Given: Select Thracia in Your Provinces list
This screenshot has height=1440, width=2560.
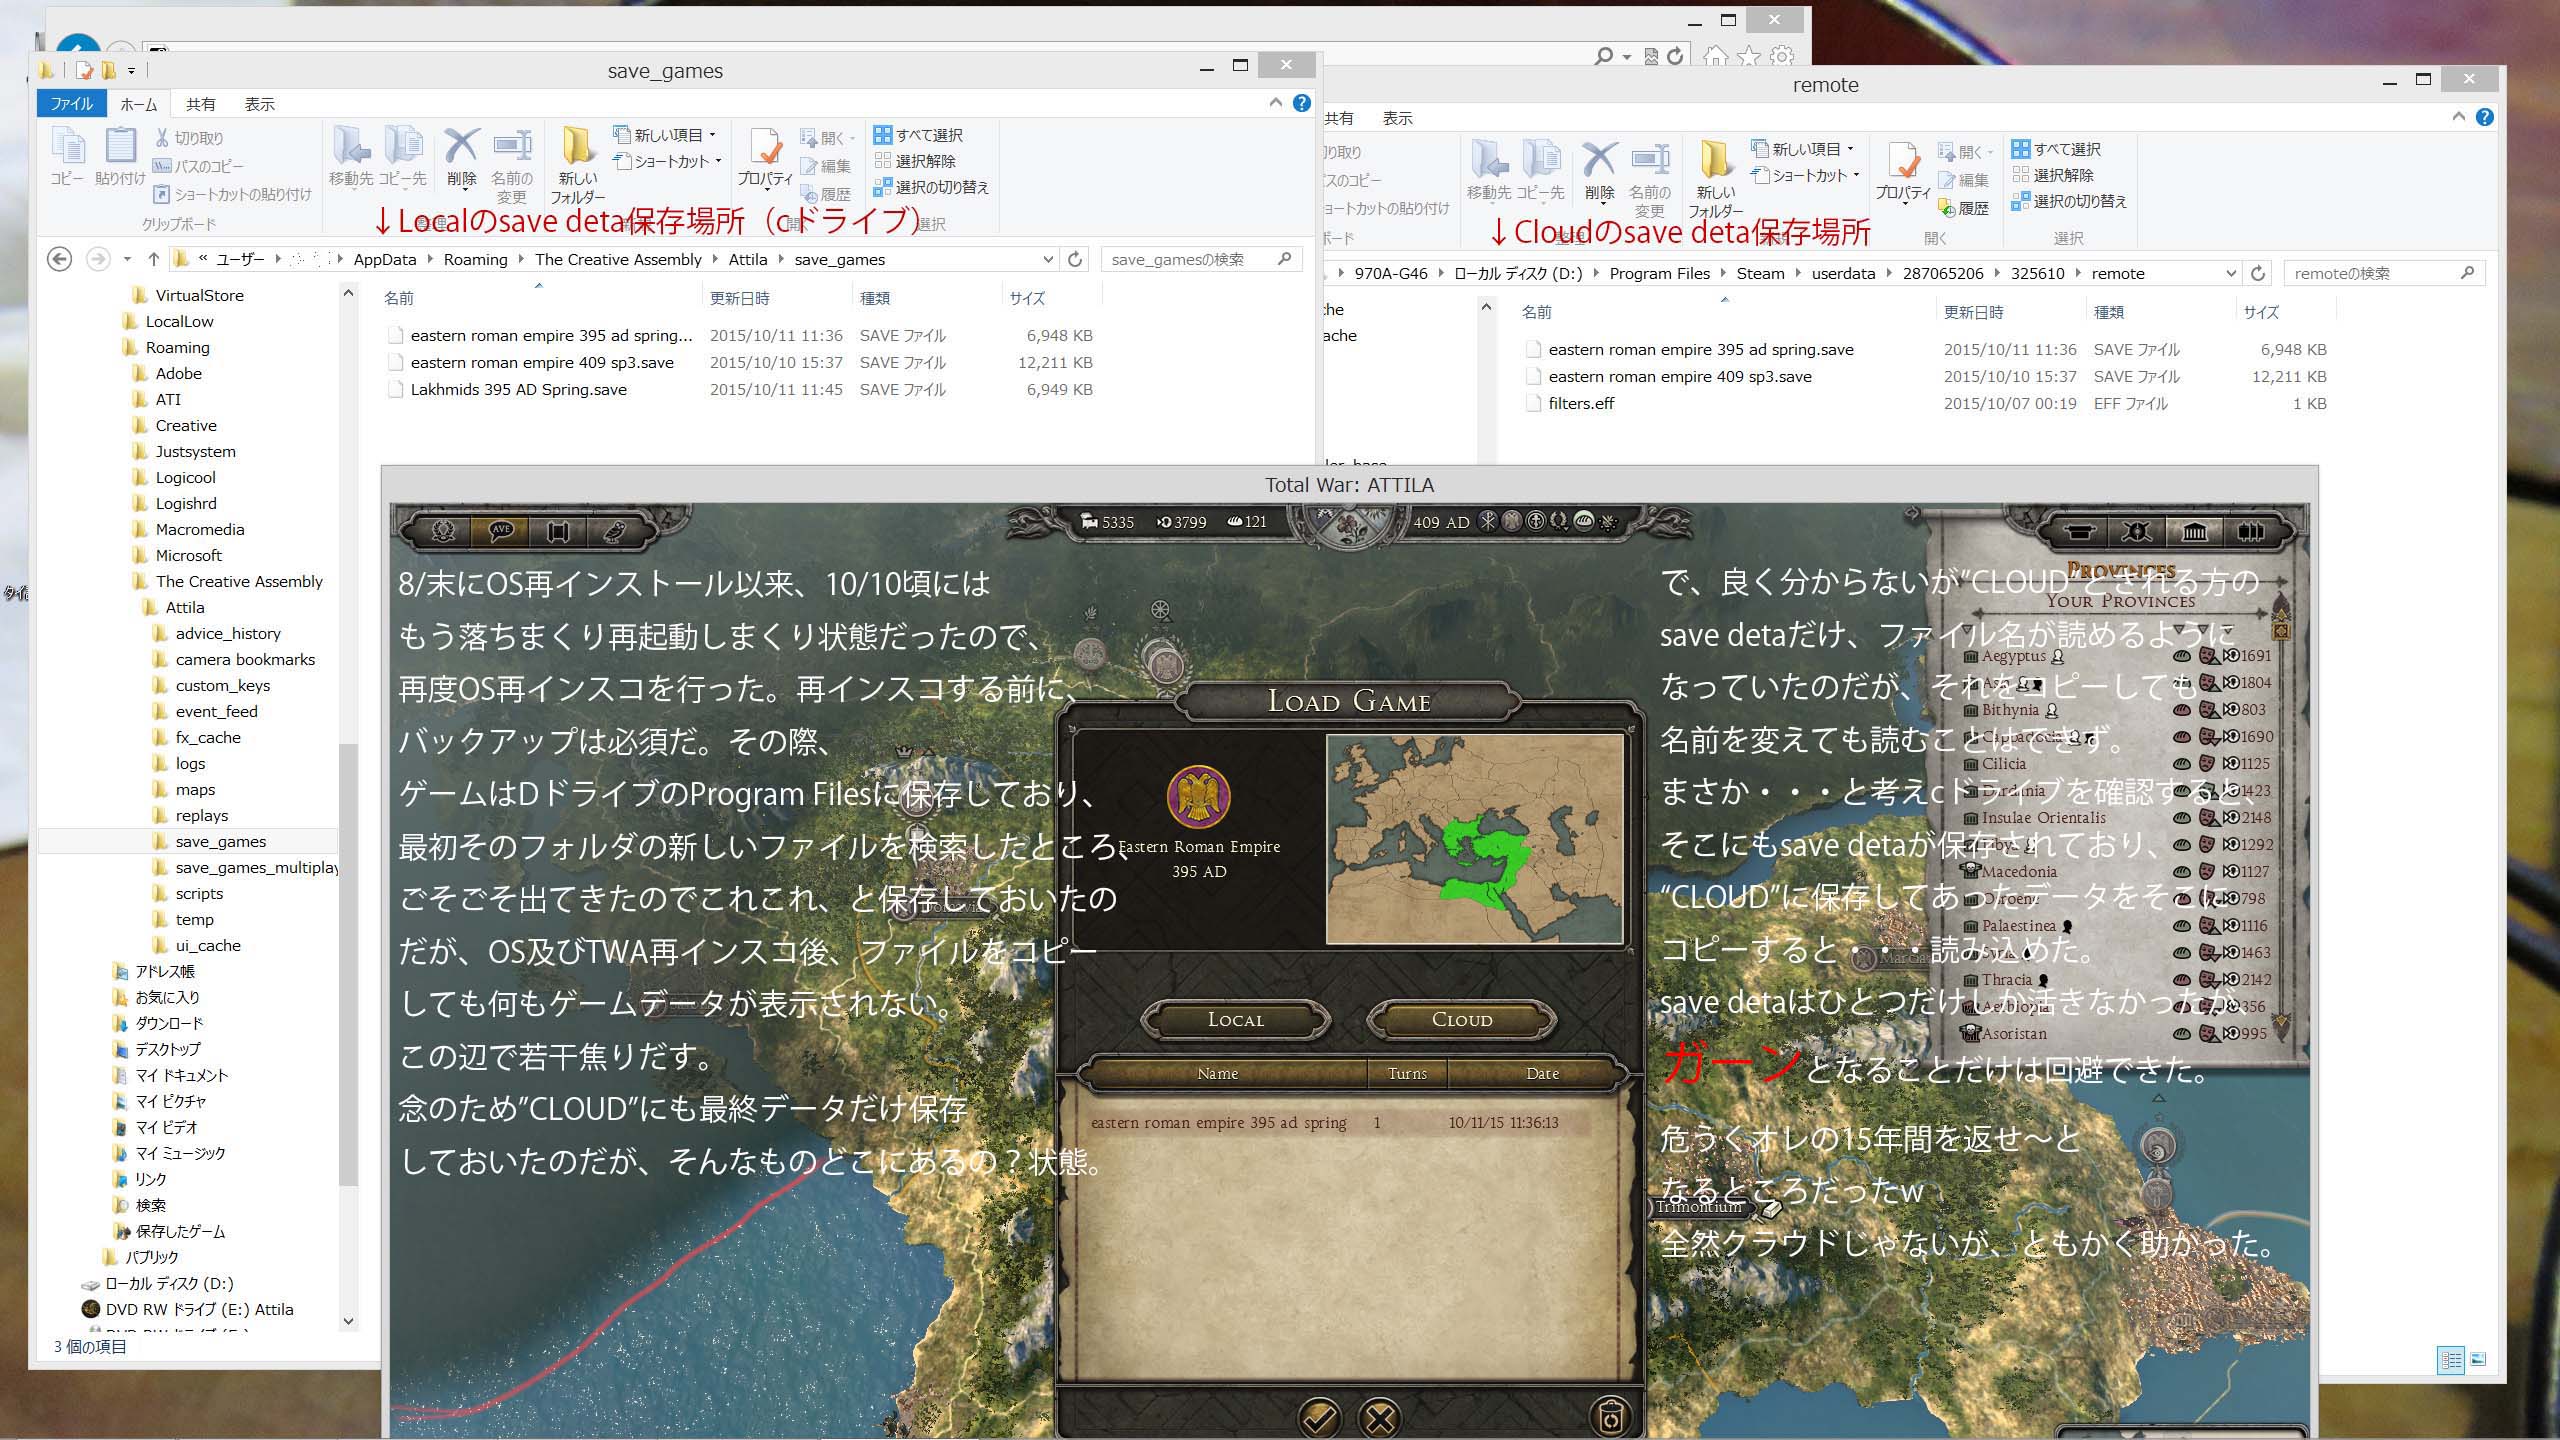Looking at the screenshot, I should (x=2007, y=979).
